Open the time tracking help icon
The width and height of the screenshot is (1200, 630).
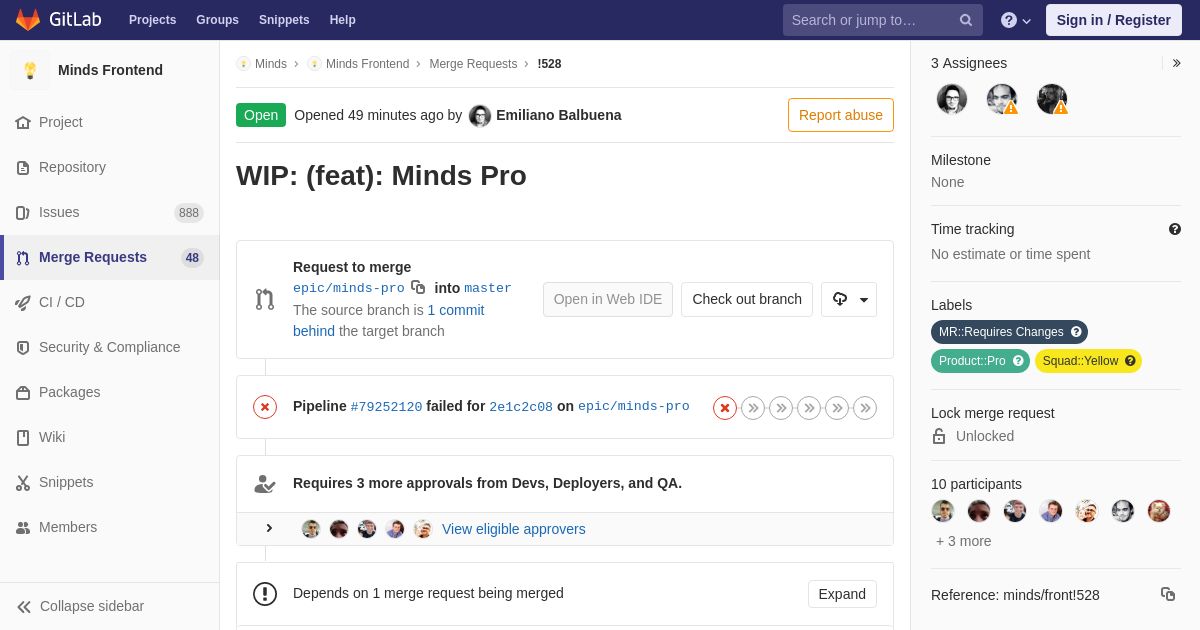(x=1175, y=229)
